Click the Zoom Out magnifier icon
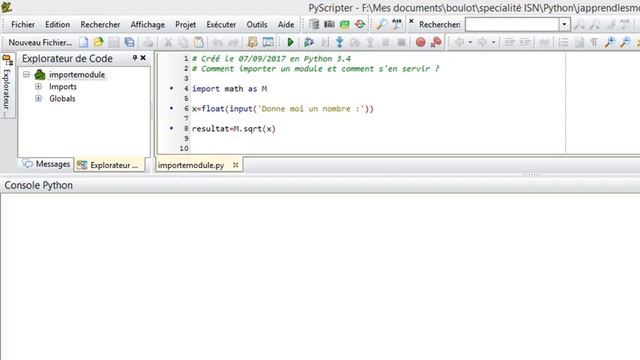The image size is (640, 360). pyautogui.click(x=625, y=42)
